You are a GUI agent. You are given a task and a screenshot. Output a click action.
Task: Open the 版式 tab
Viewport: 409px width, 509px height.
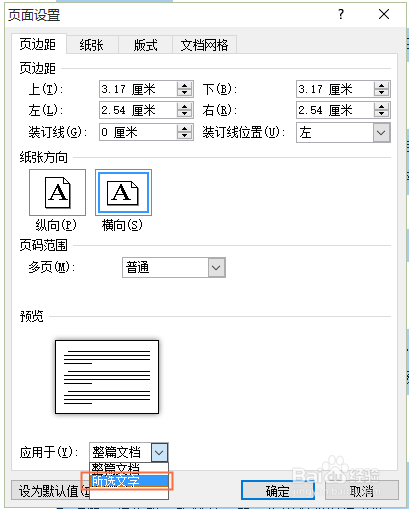pos(145,45)
